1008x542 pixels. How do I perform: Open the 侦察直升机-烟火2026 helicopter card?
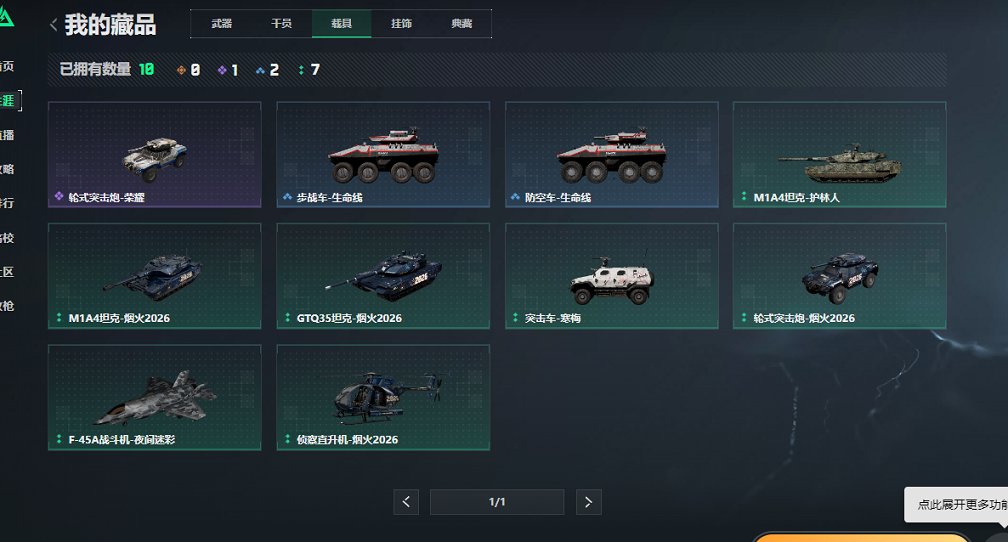(383, 397)
